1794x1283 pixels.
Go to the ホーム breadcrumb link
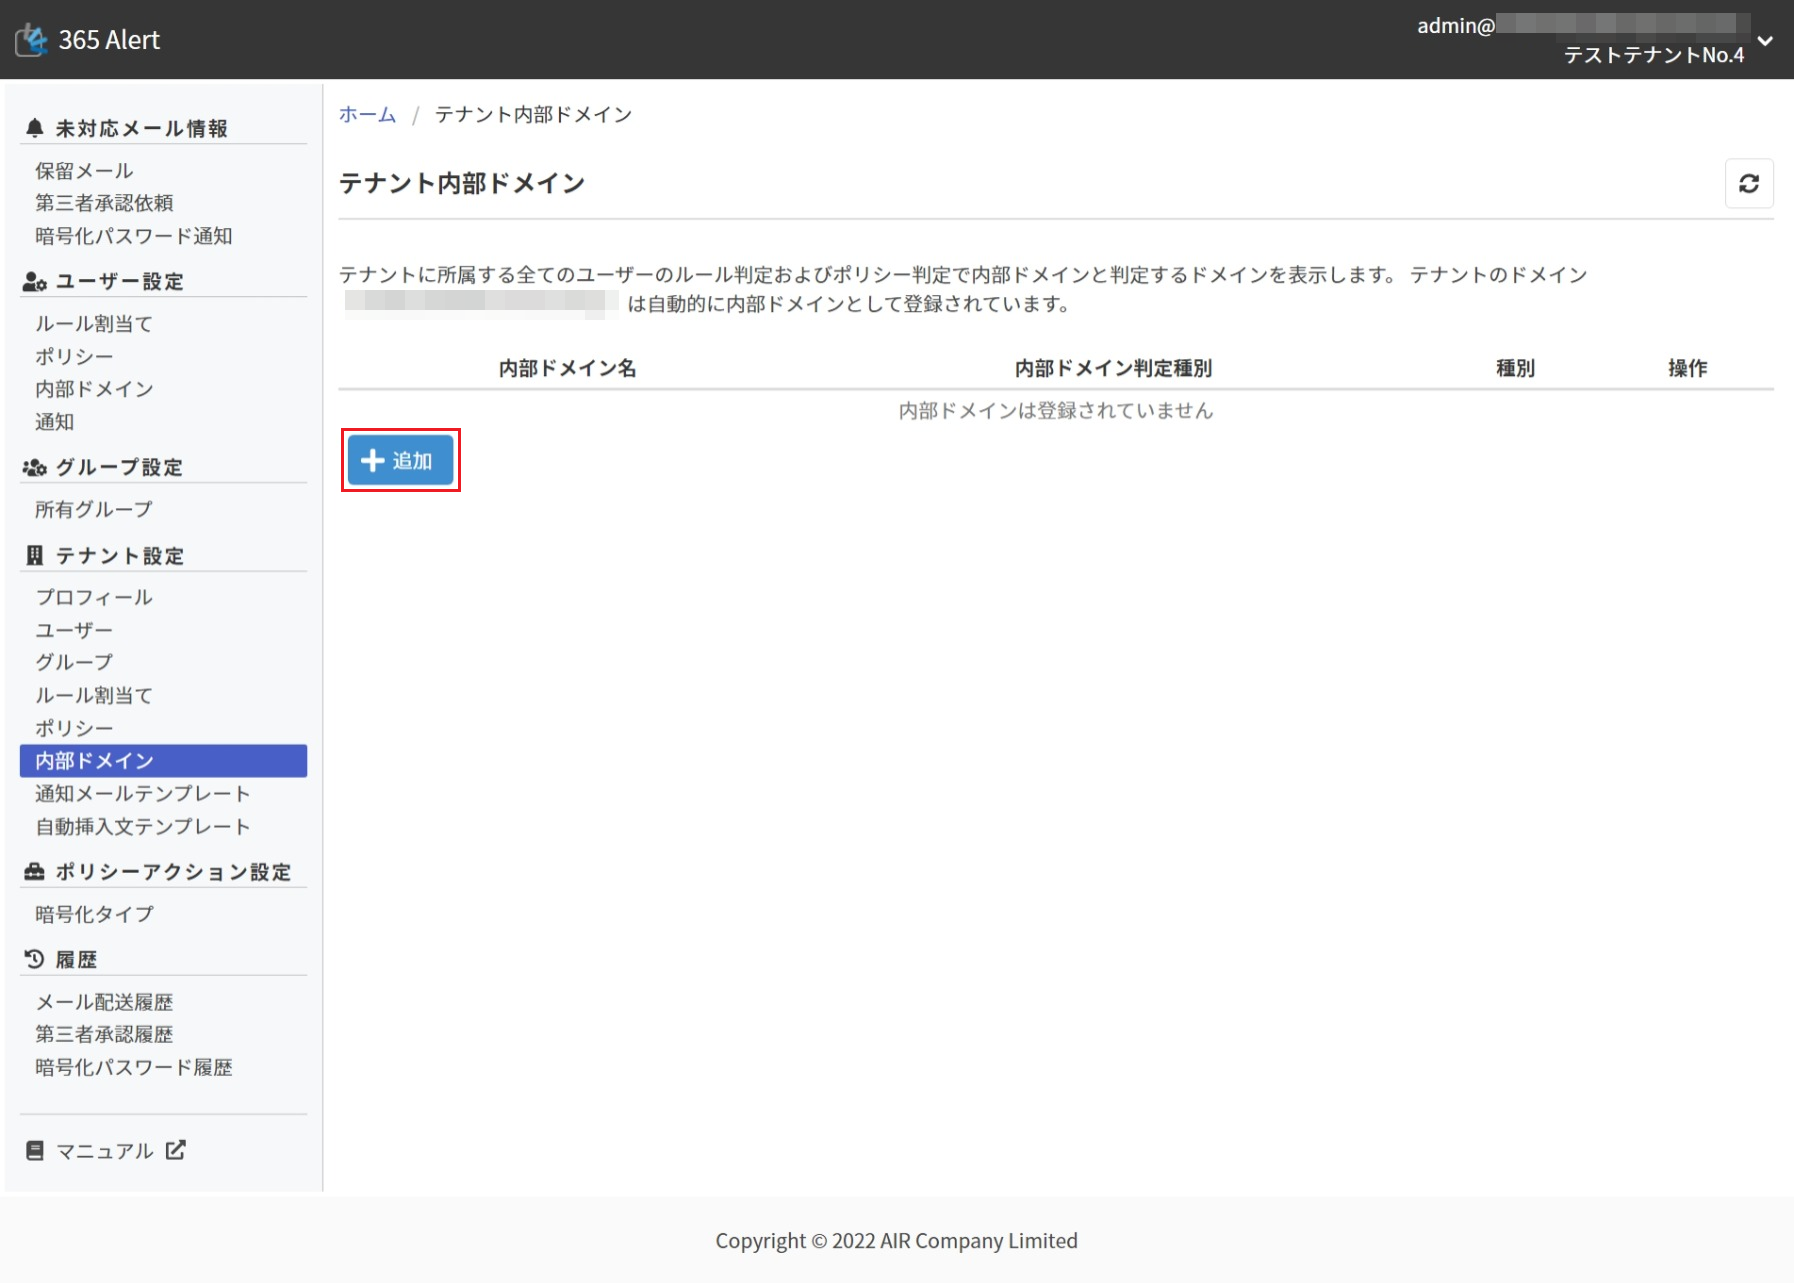pyautogui.click(x=367, y=115)
